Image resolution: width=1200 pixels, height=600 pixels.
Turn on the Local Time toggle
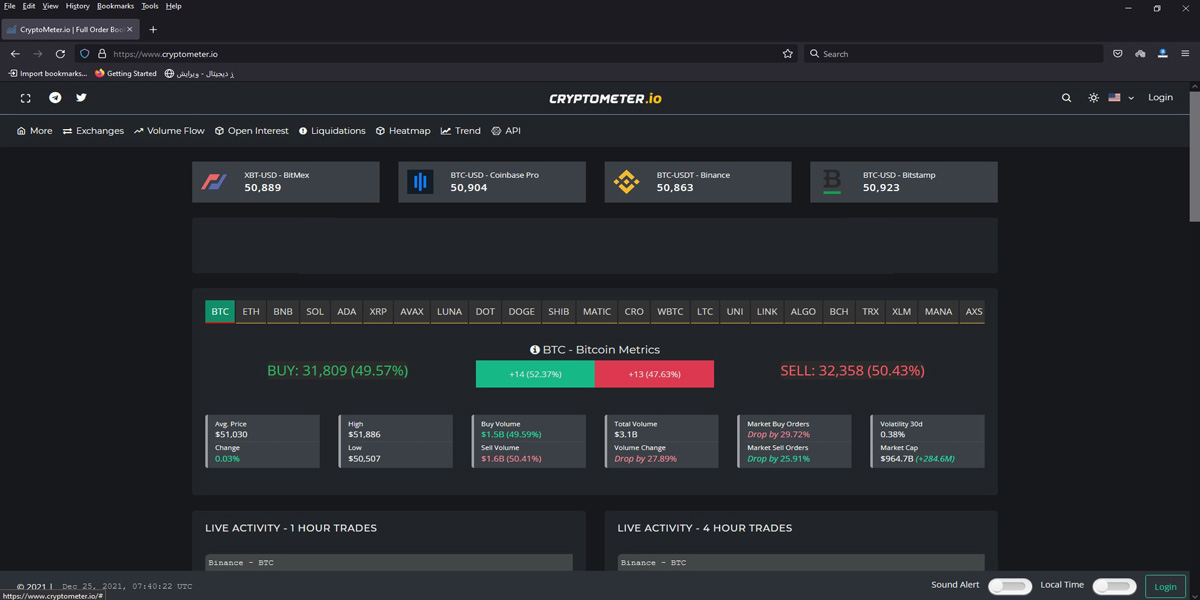point(1114,586)
